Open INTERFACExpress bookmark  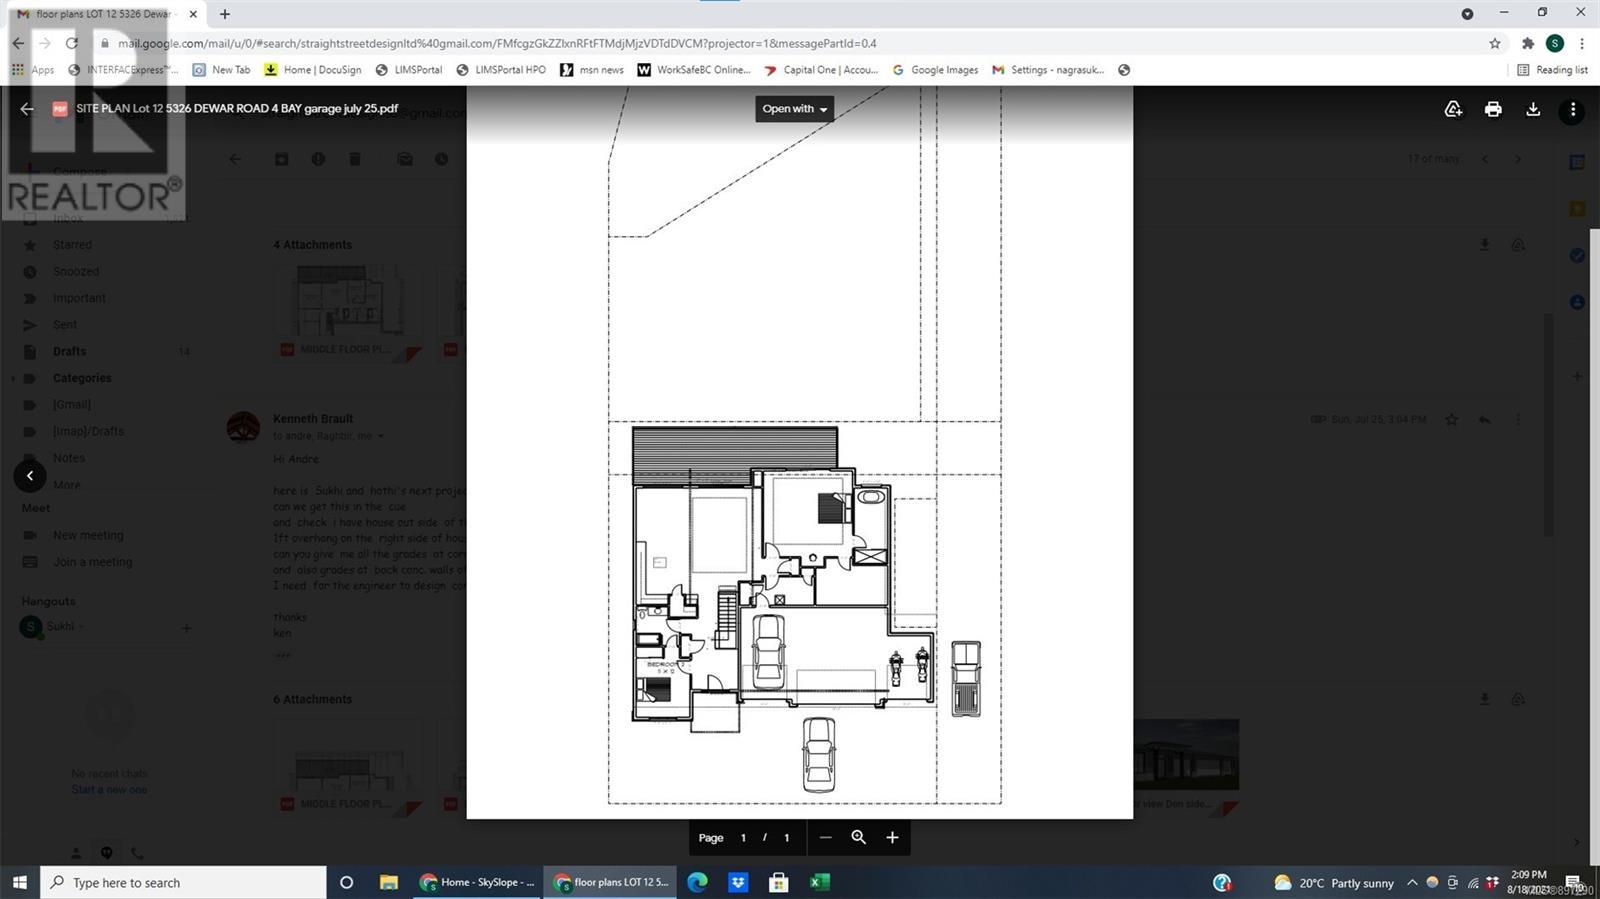(x=123, y=70)
